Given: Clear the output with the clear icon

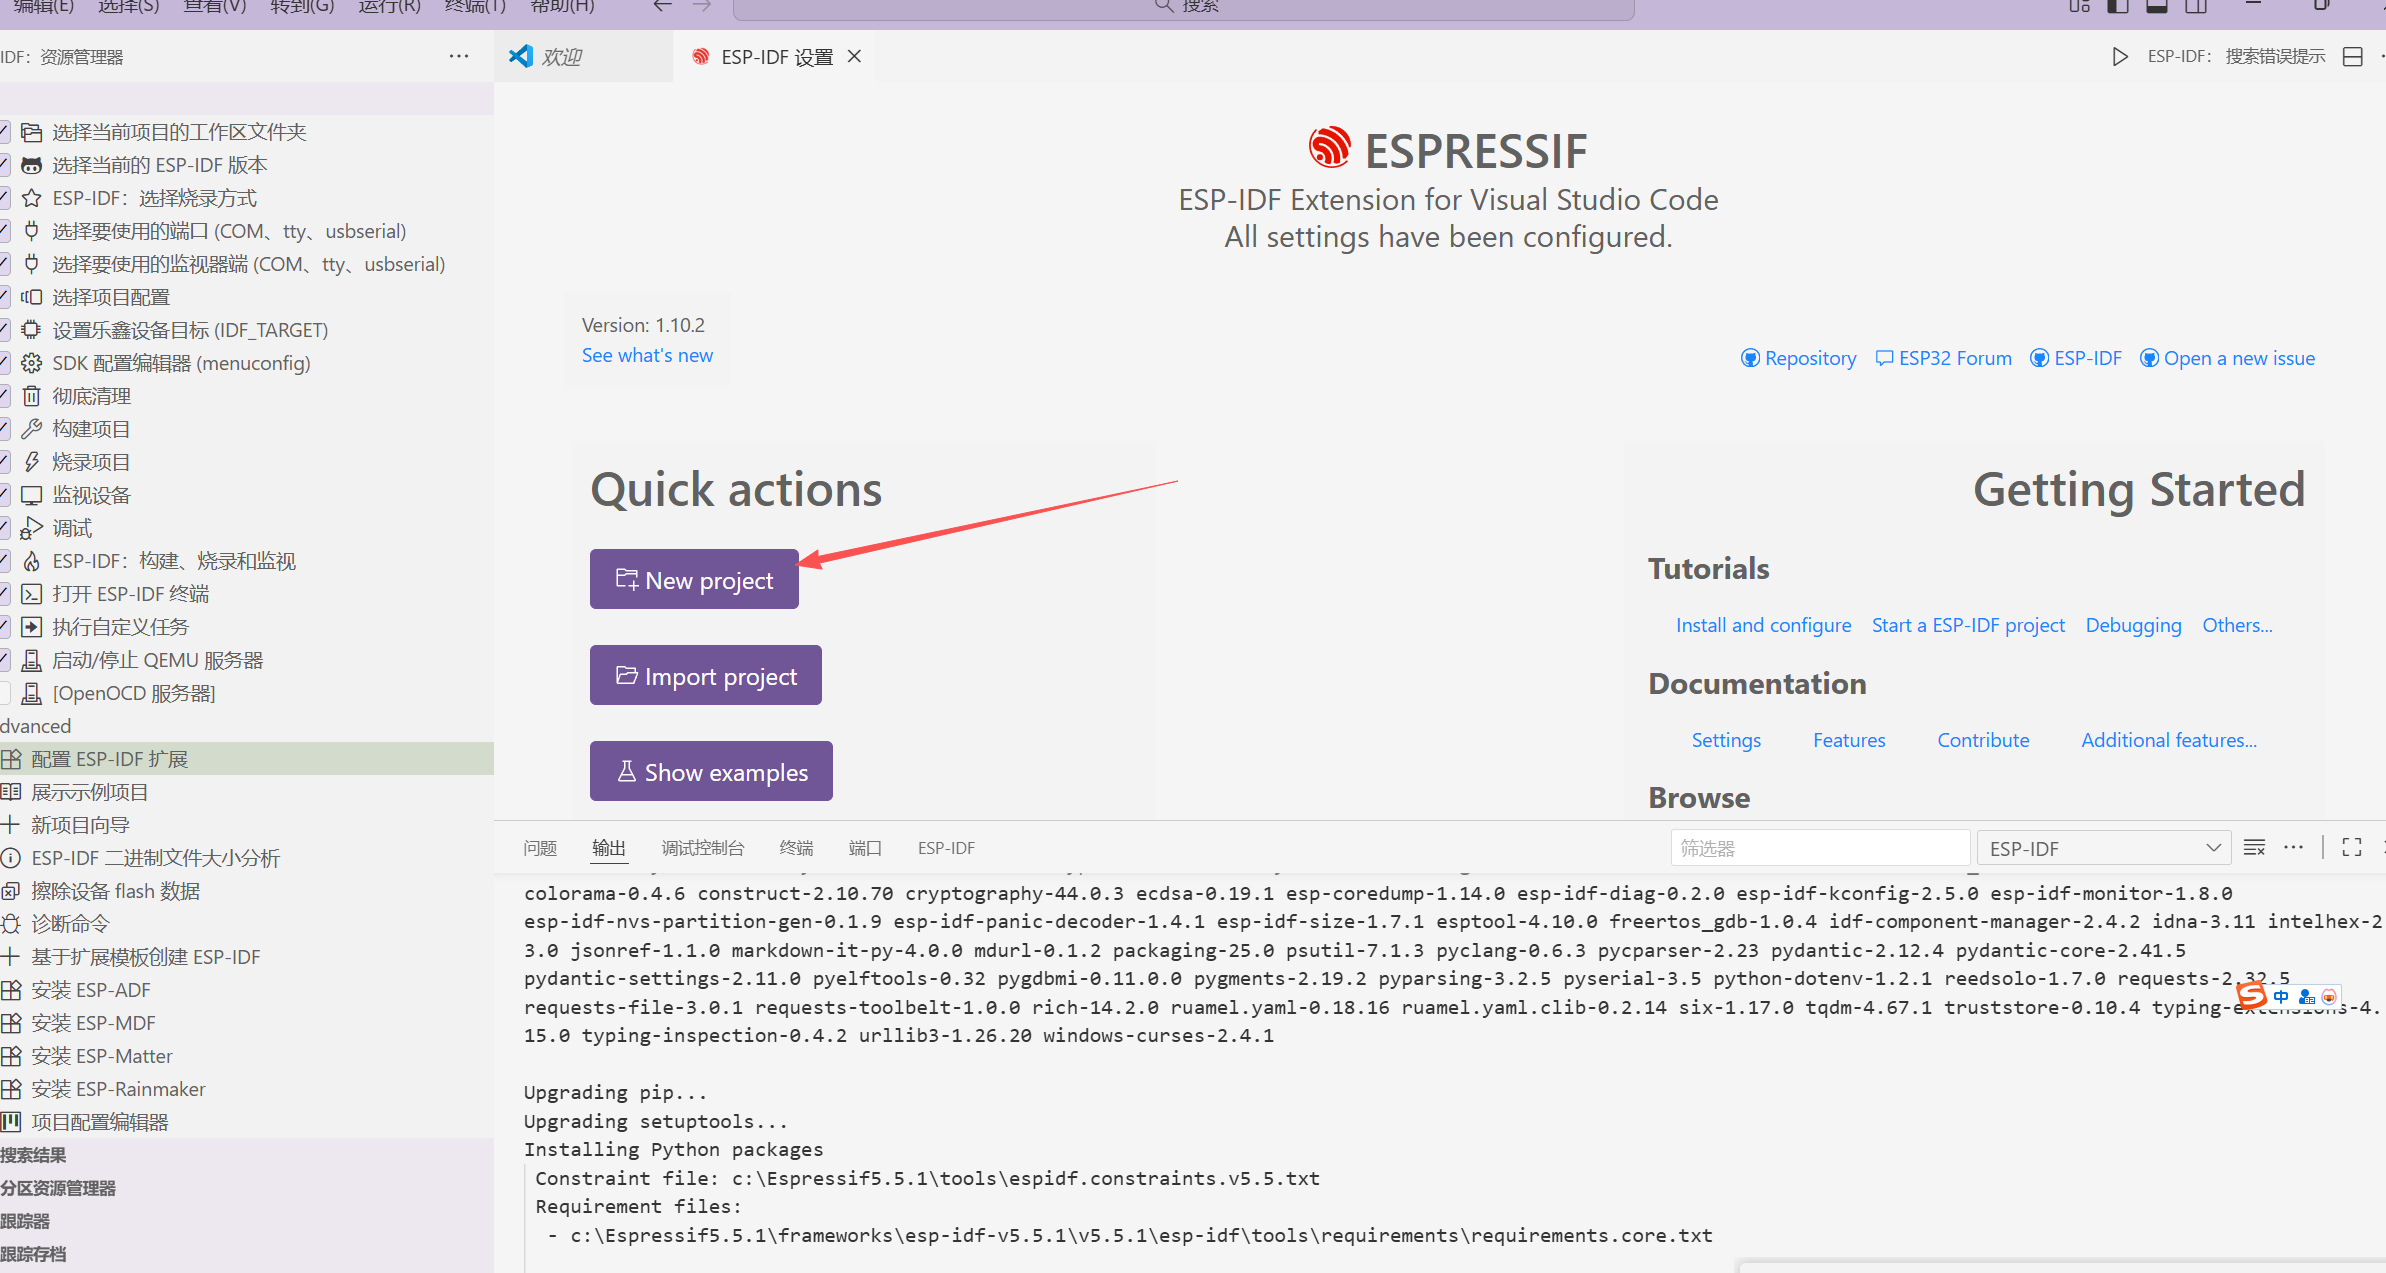Looking at the screenshot, I should (x=2254, y=848).
